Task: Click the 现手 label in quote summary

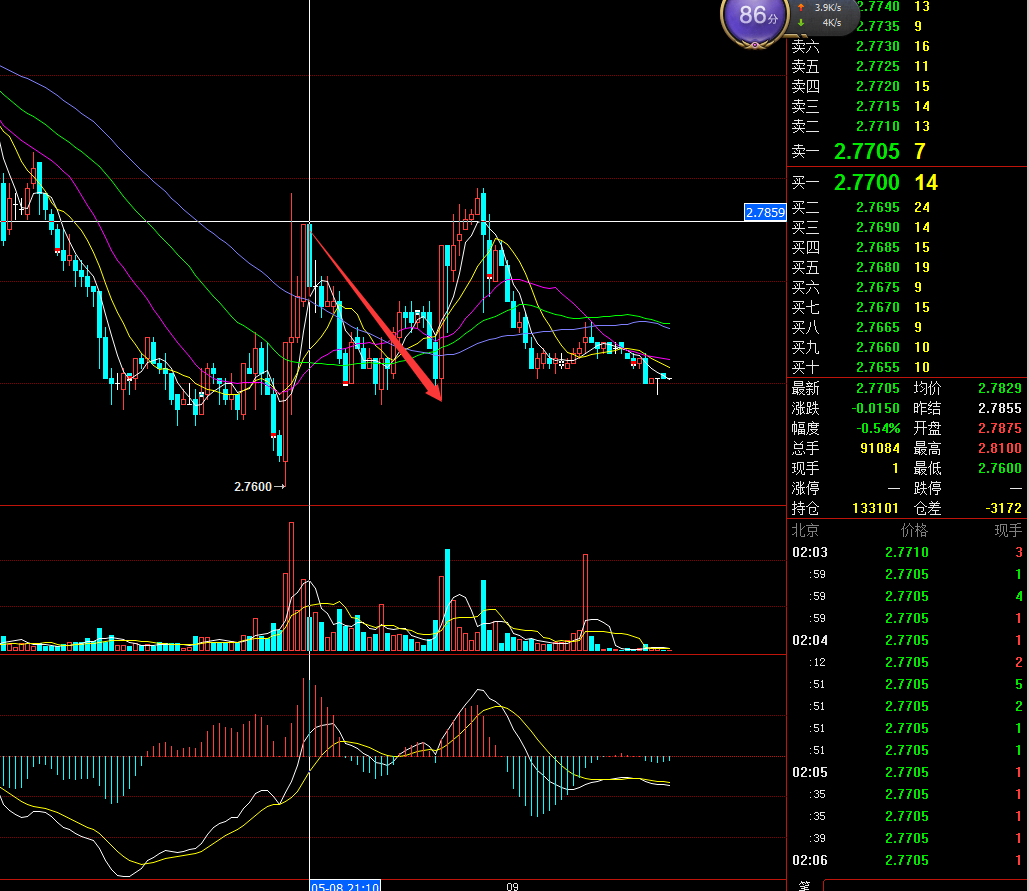Action: coord(805,468)
